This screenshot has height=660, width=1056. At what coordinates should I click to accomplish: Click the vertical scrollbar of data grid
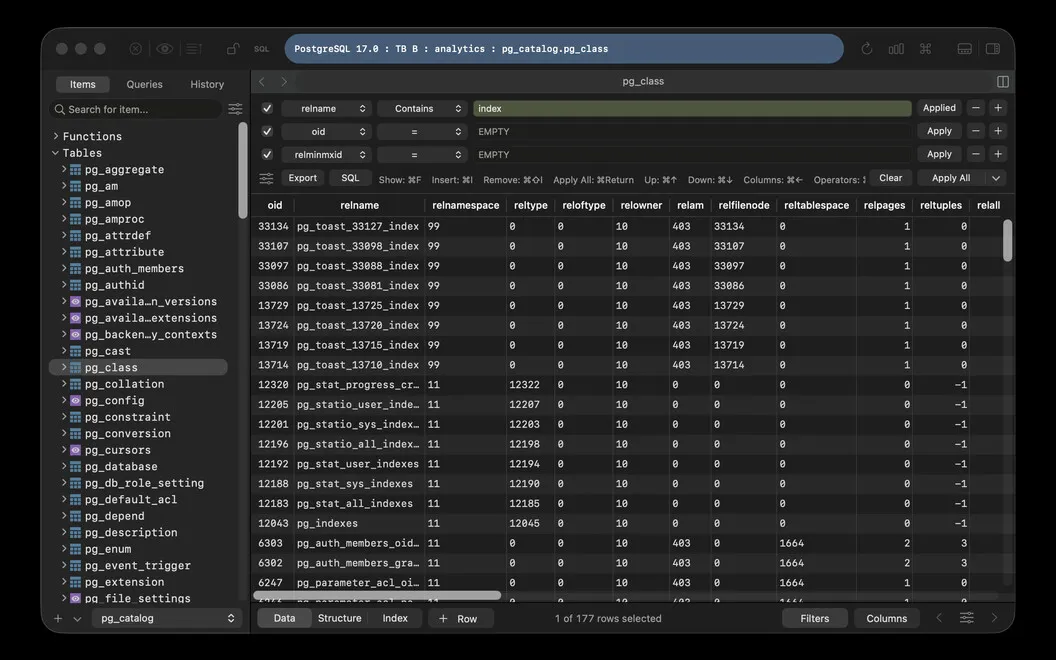(1008, 240)
